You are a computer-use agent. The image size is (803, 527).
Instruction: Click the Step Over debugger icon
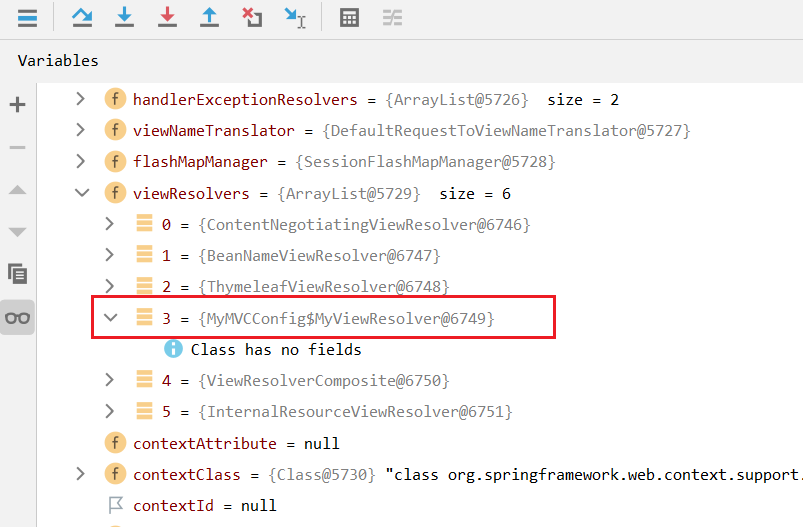point(82,18)
